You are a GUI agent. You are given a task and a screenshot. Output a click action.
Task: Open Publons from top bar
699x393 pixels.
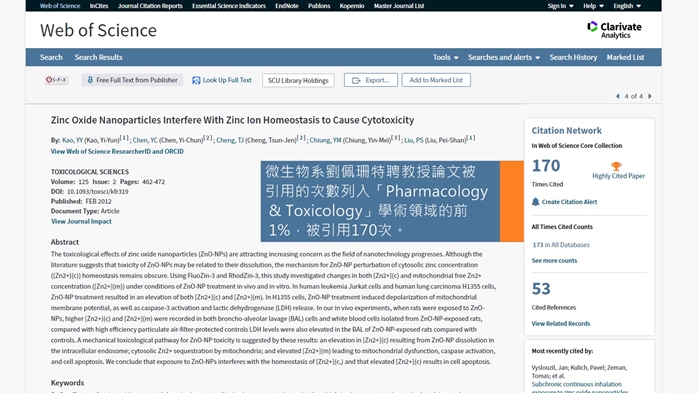point(319,6)
